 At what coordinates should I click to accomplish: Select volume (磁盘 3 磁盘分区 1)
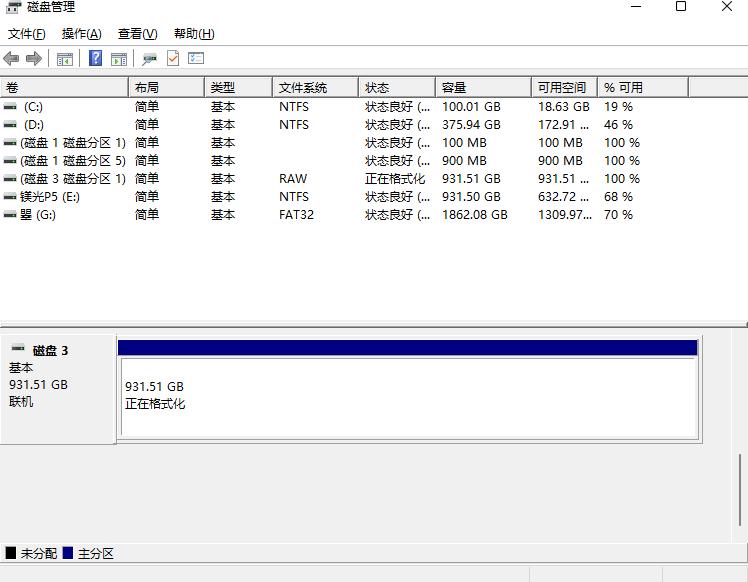click(x=73, y=179)
